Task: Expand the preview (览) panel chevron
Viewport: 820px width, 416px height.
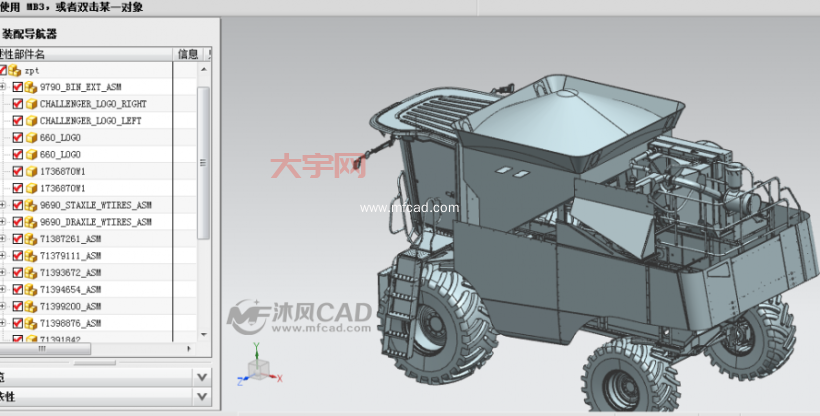Action: (x=202, y=377)
